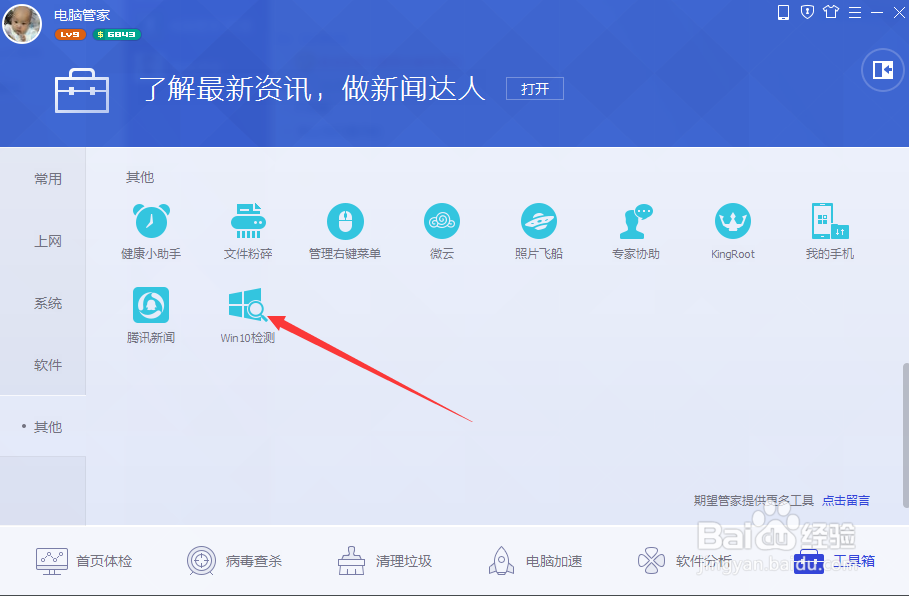Select the 软件 sidebar category
This screenshot has height=596, width=909.
point(48,365)
